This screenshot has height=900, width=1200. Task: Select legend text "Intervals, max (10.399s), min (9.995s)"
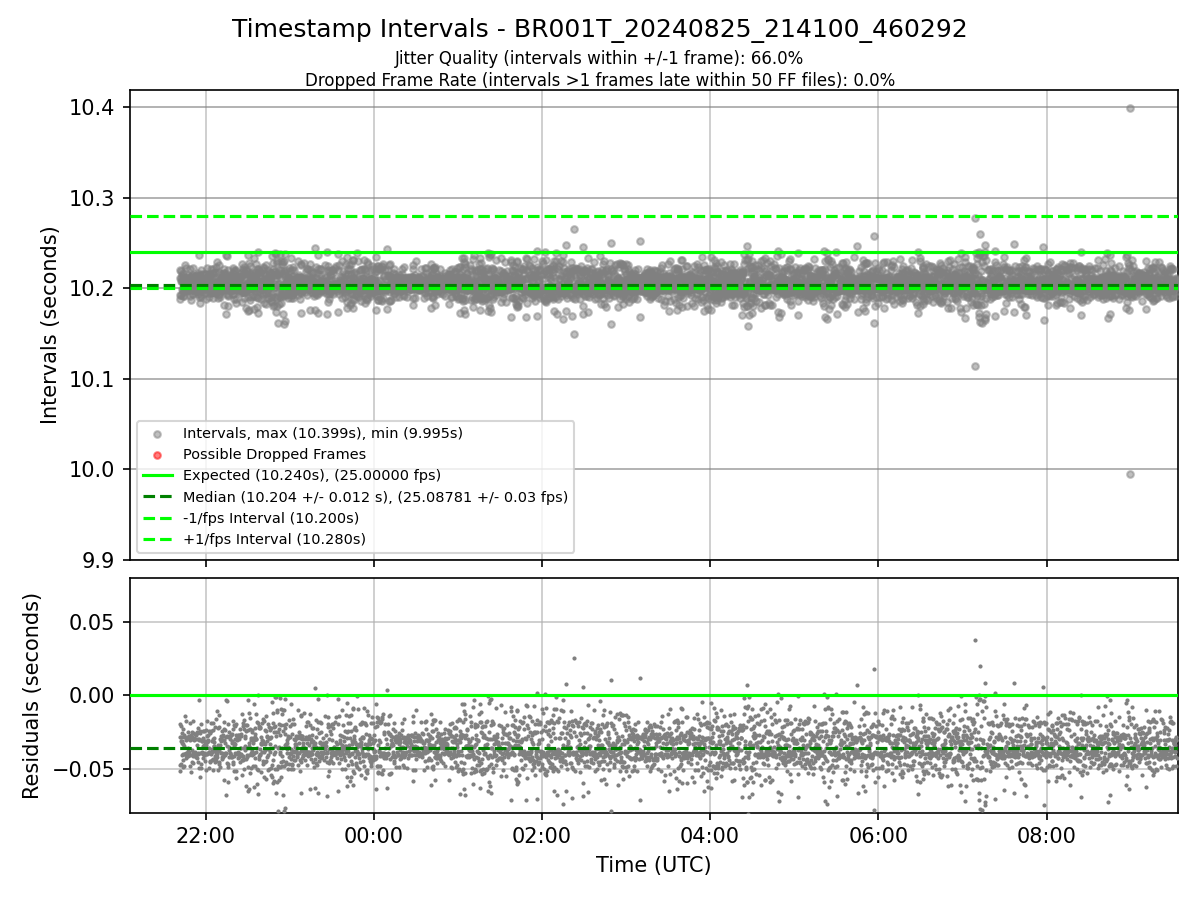coord(322,434)
